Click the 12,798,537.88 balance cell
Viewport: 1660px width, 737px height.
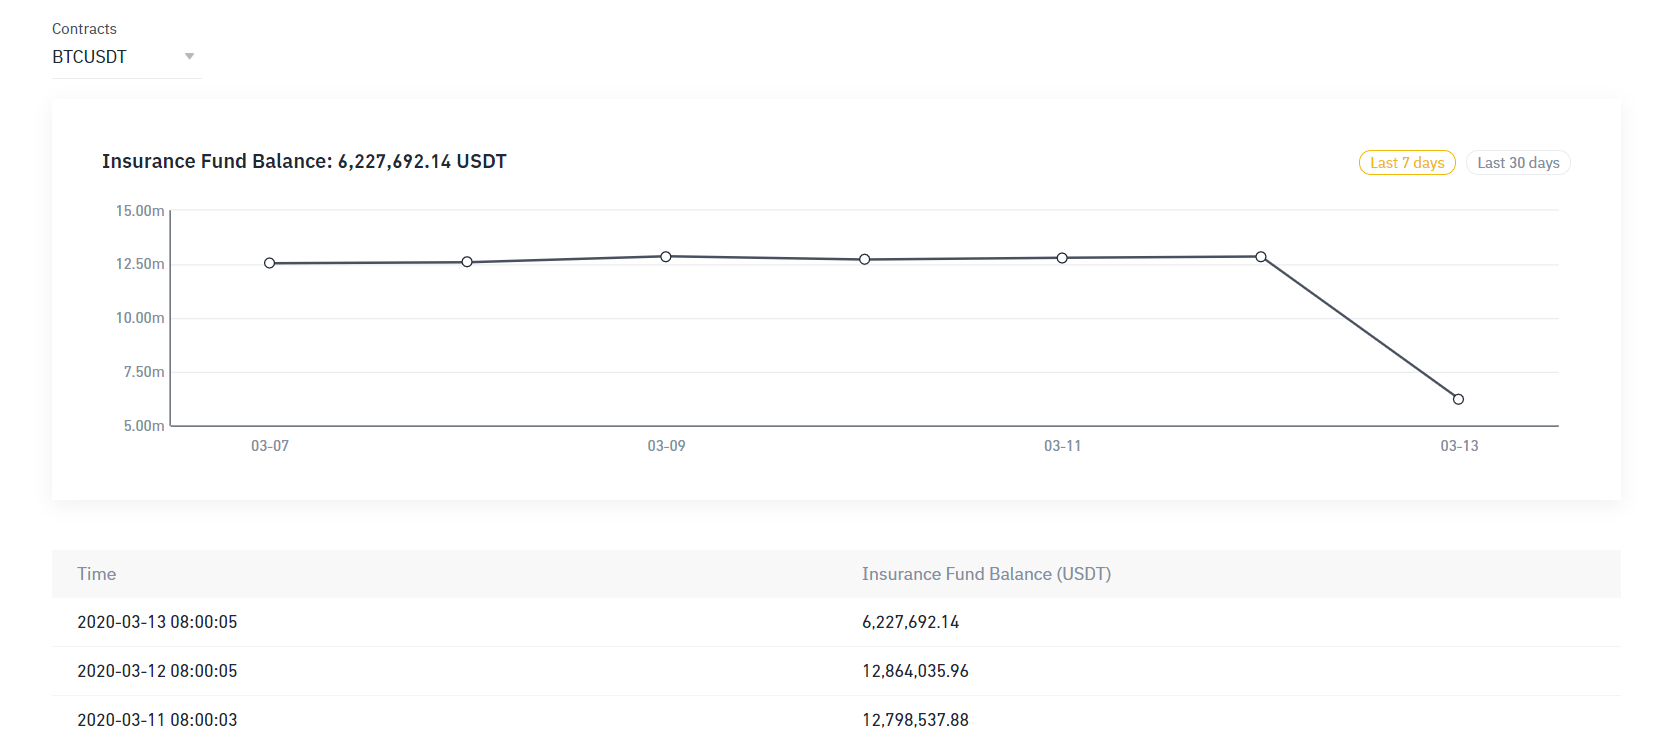tap(915, 720)
